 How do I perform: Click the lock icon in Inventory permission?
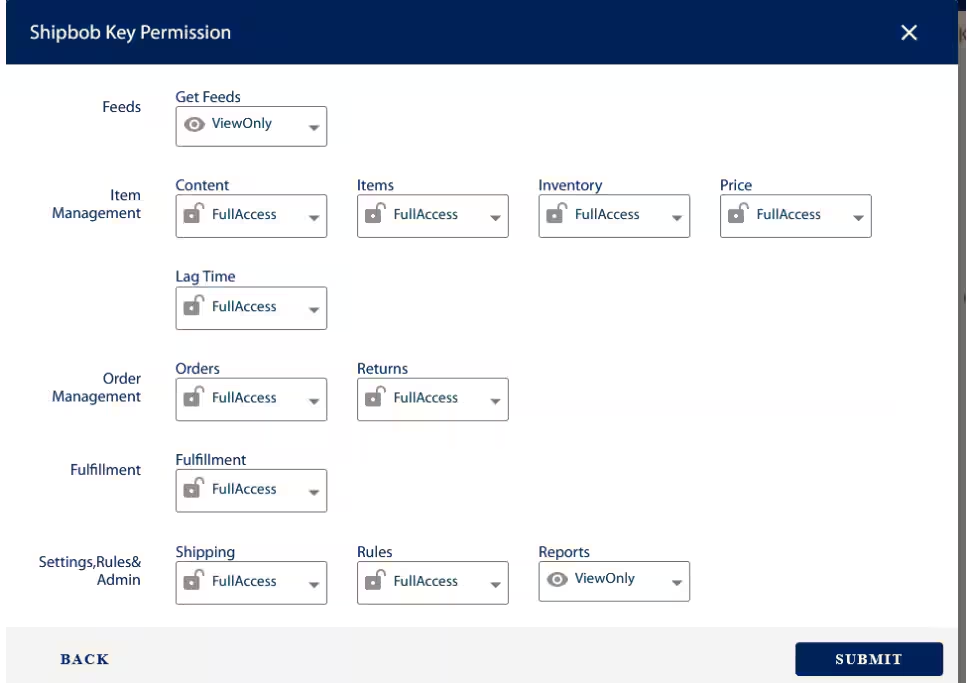click(x=558, y=215)
